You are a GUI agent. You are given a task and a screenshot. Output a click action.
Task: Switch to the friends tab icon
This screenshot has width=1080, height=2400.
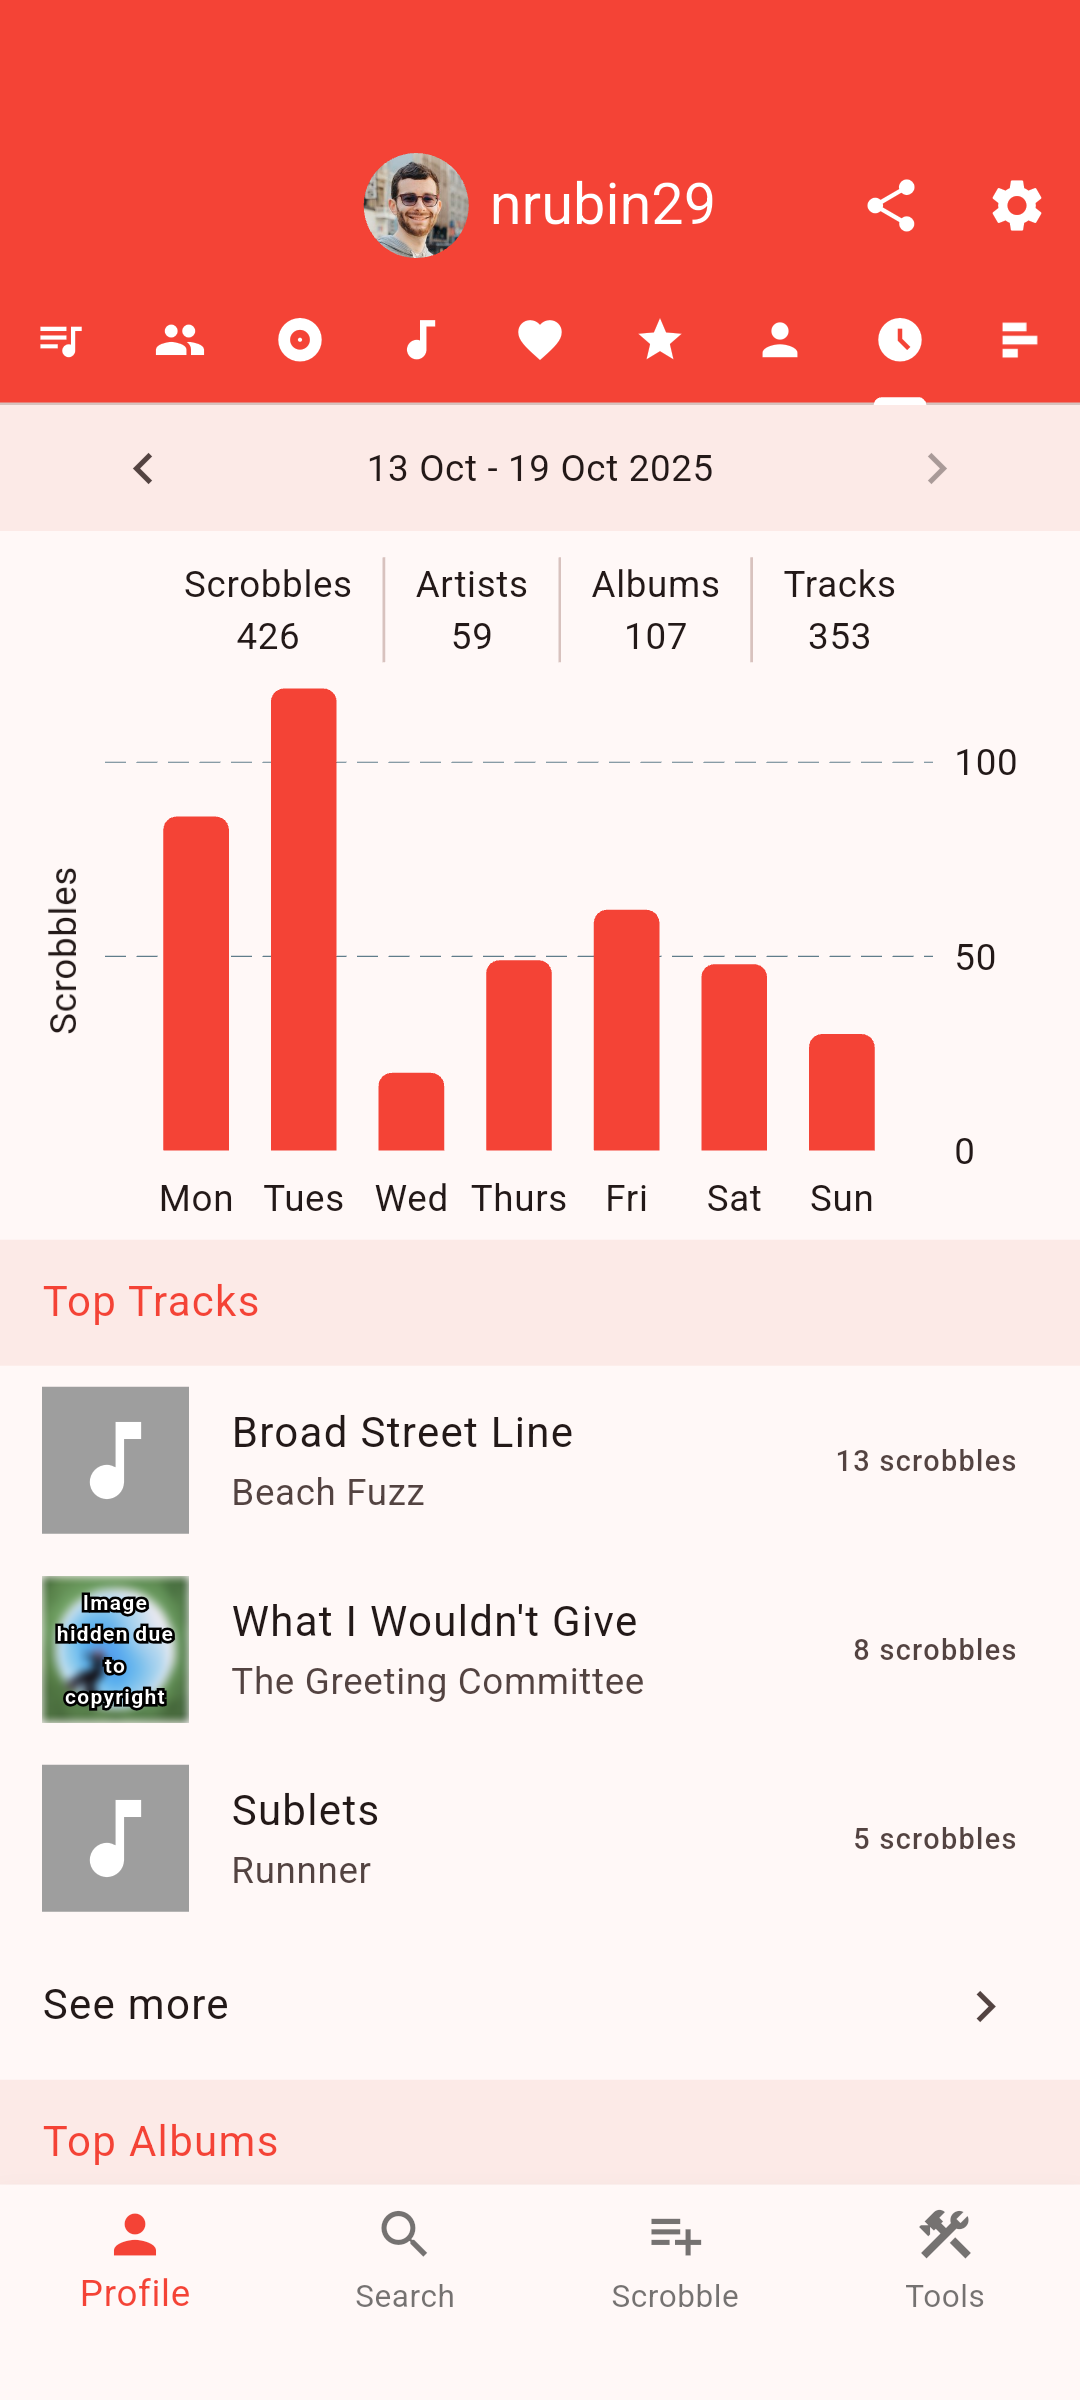pyautogui.click(x=180, y=340)
